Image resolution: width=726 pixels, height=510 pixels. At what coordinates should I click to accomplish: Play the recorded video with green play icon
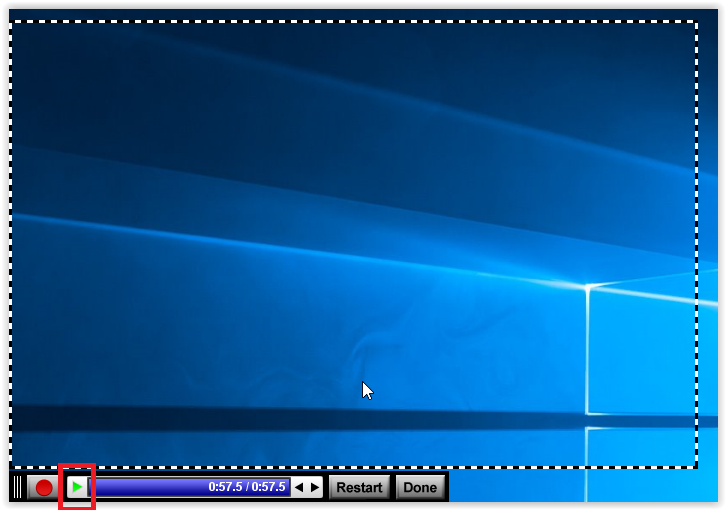77,487
